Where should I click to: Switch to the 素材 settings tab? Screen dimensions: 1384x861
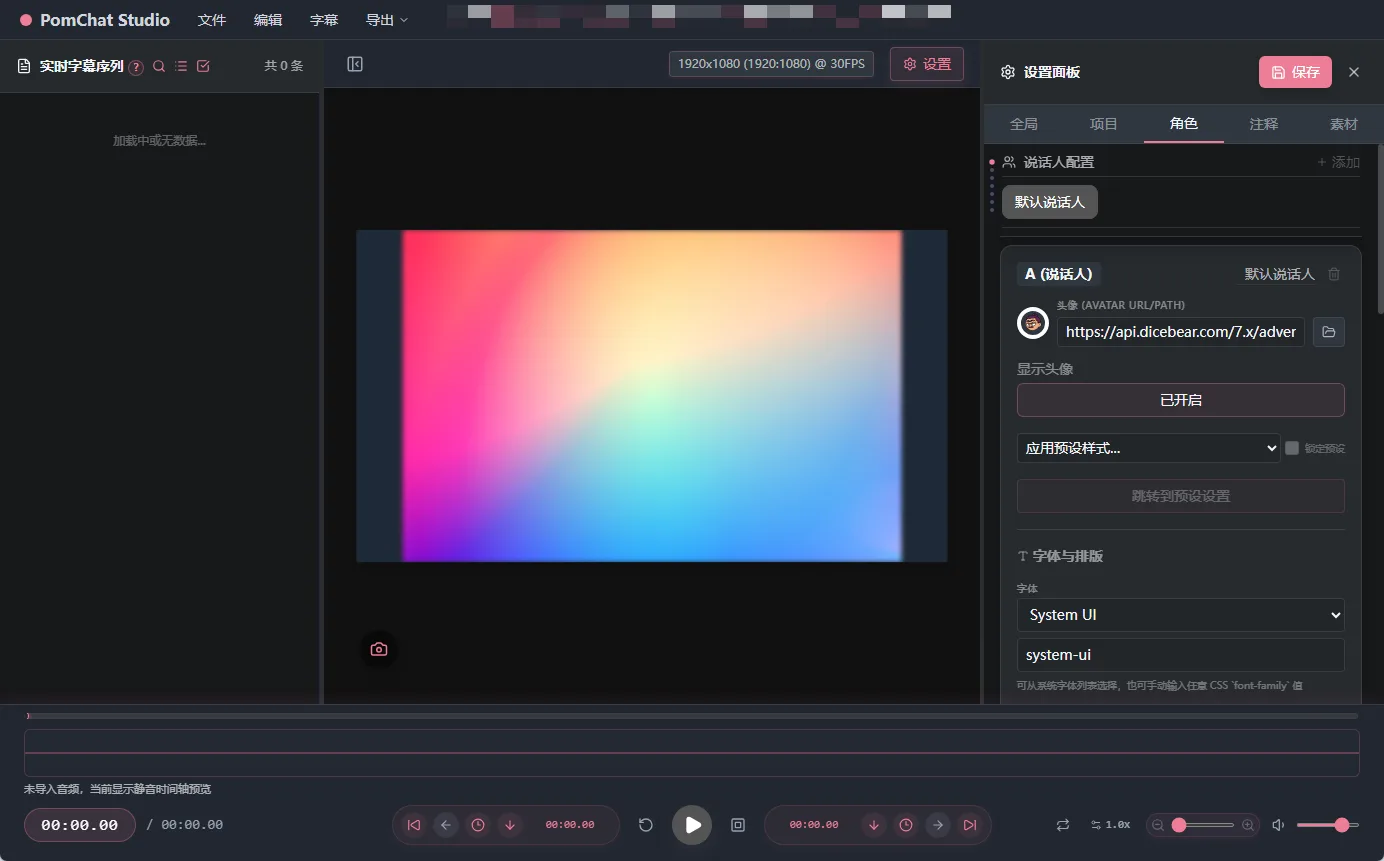pyautogui.click(x=1344, y=124)
